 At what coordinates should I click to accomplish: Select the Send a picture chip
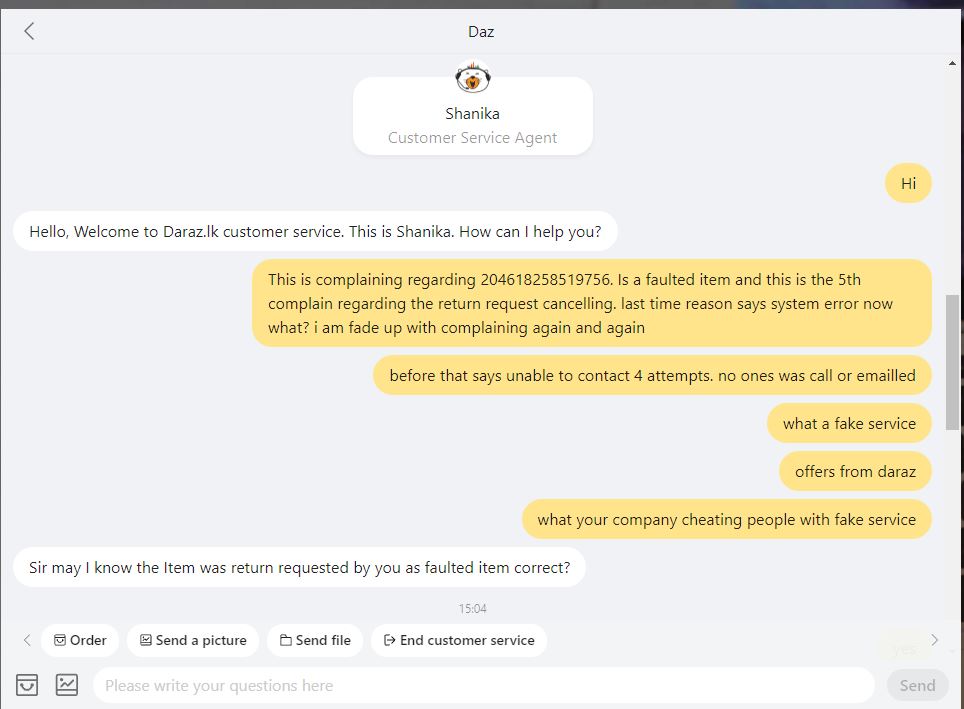[193, 640]
